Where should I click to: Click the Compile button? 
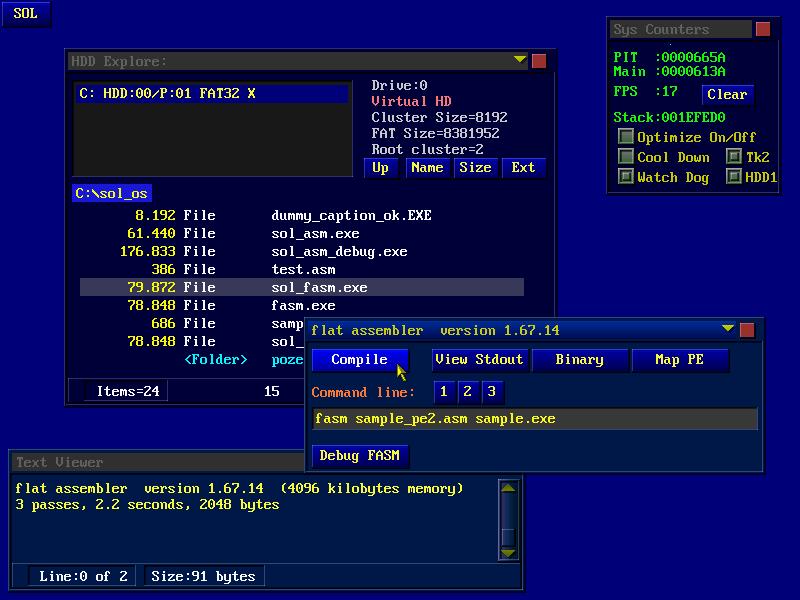click(x=360, y=360)
